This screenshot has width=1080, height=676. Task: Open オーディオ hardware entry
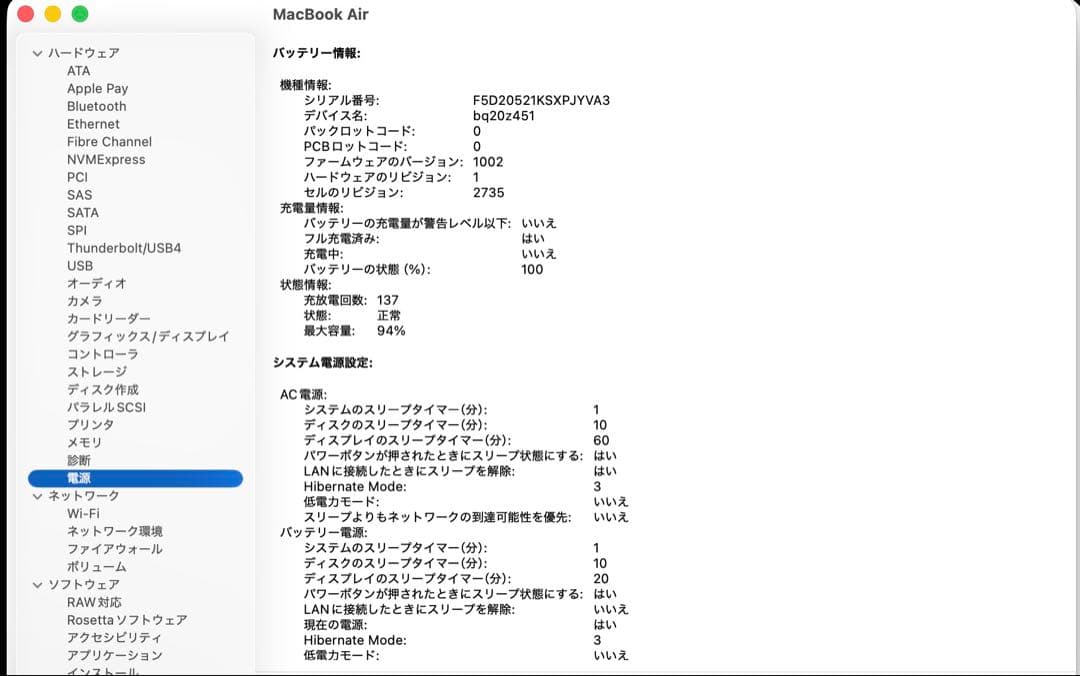tap(96, 283)
